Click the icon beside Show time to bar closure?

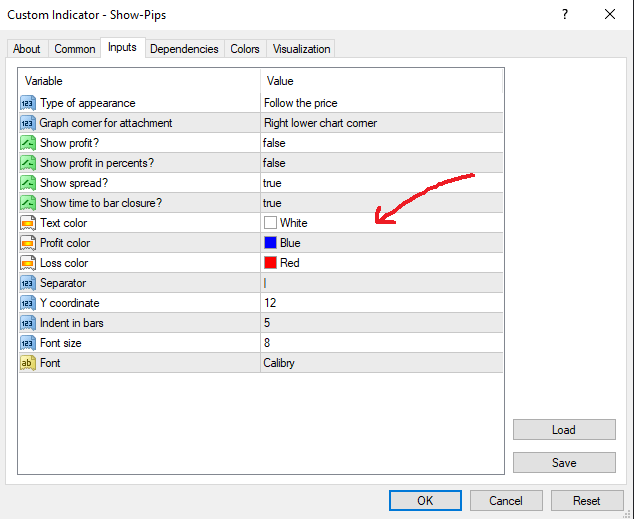(28, 203)
